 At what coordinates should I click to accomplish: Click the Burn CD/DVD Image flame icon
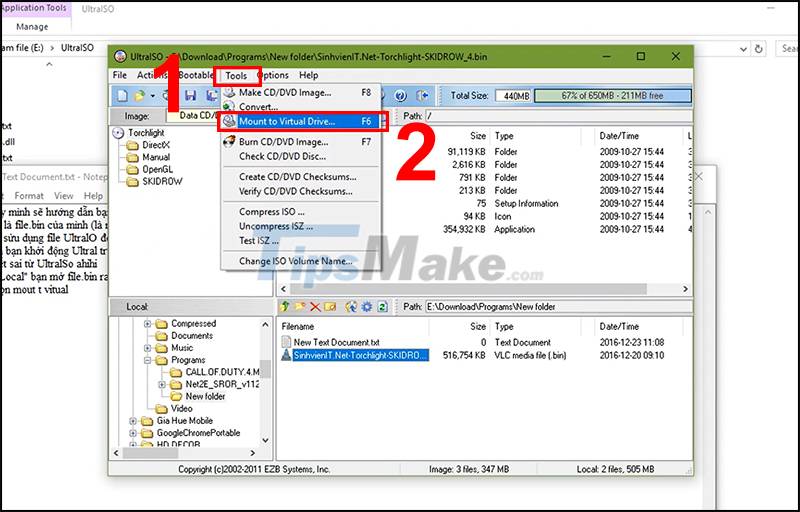230,141
